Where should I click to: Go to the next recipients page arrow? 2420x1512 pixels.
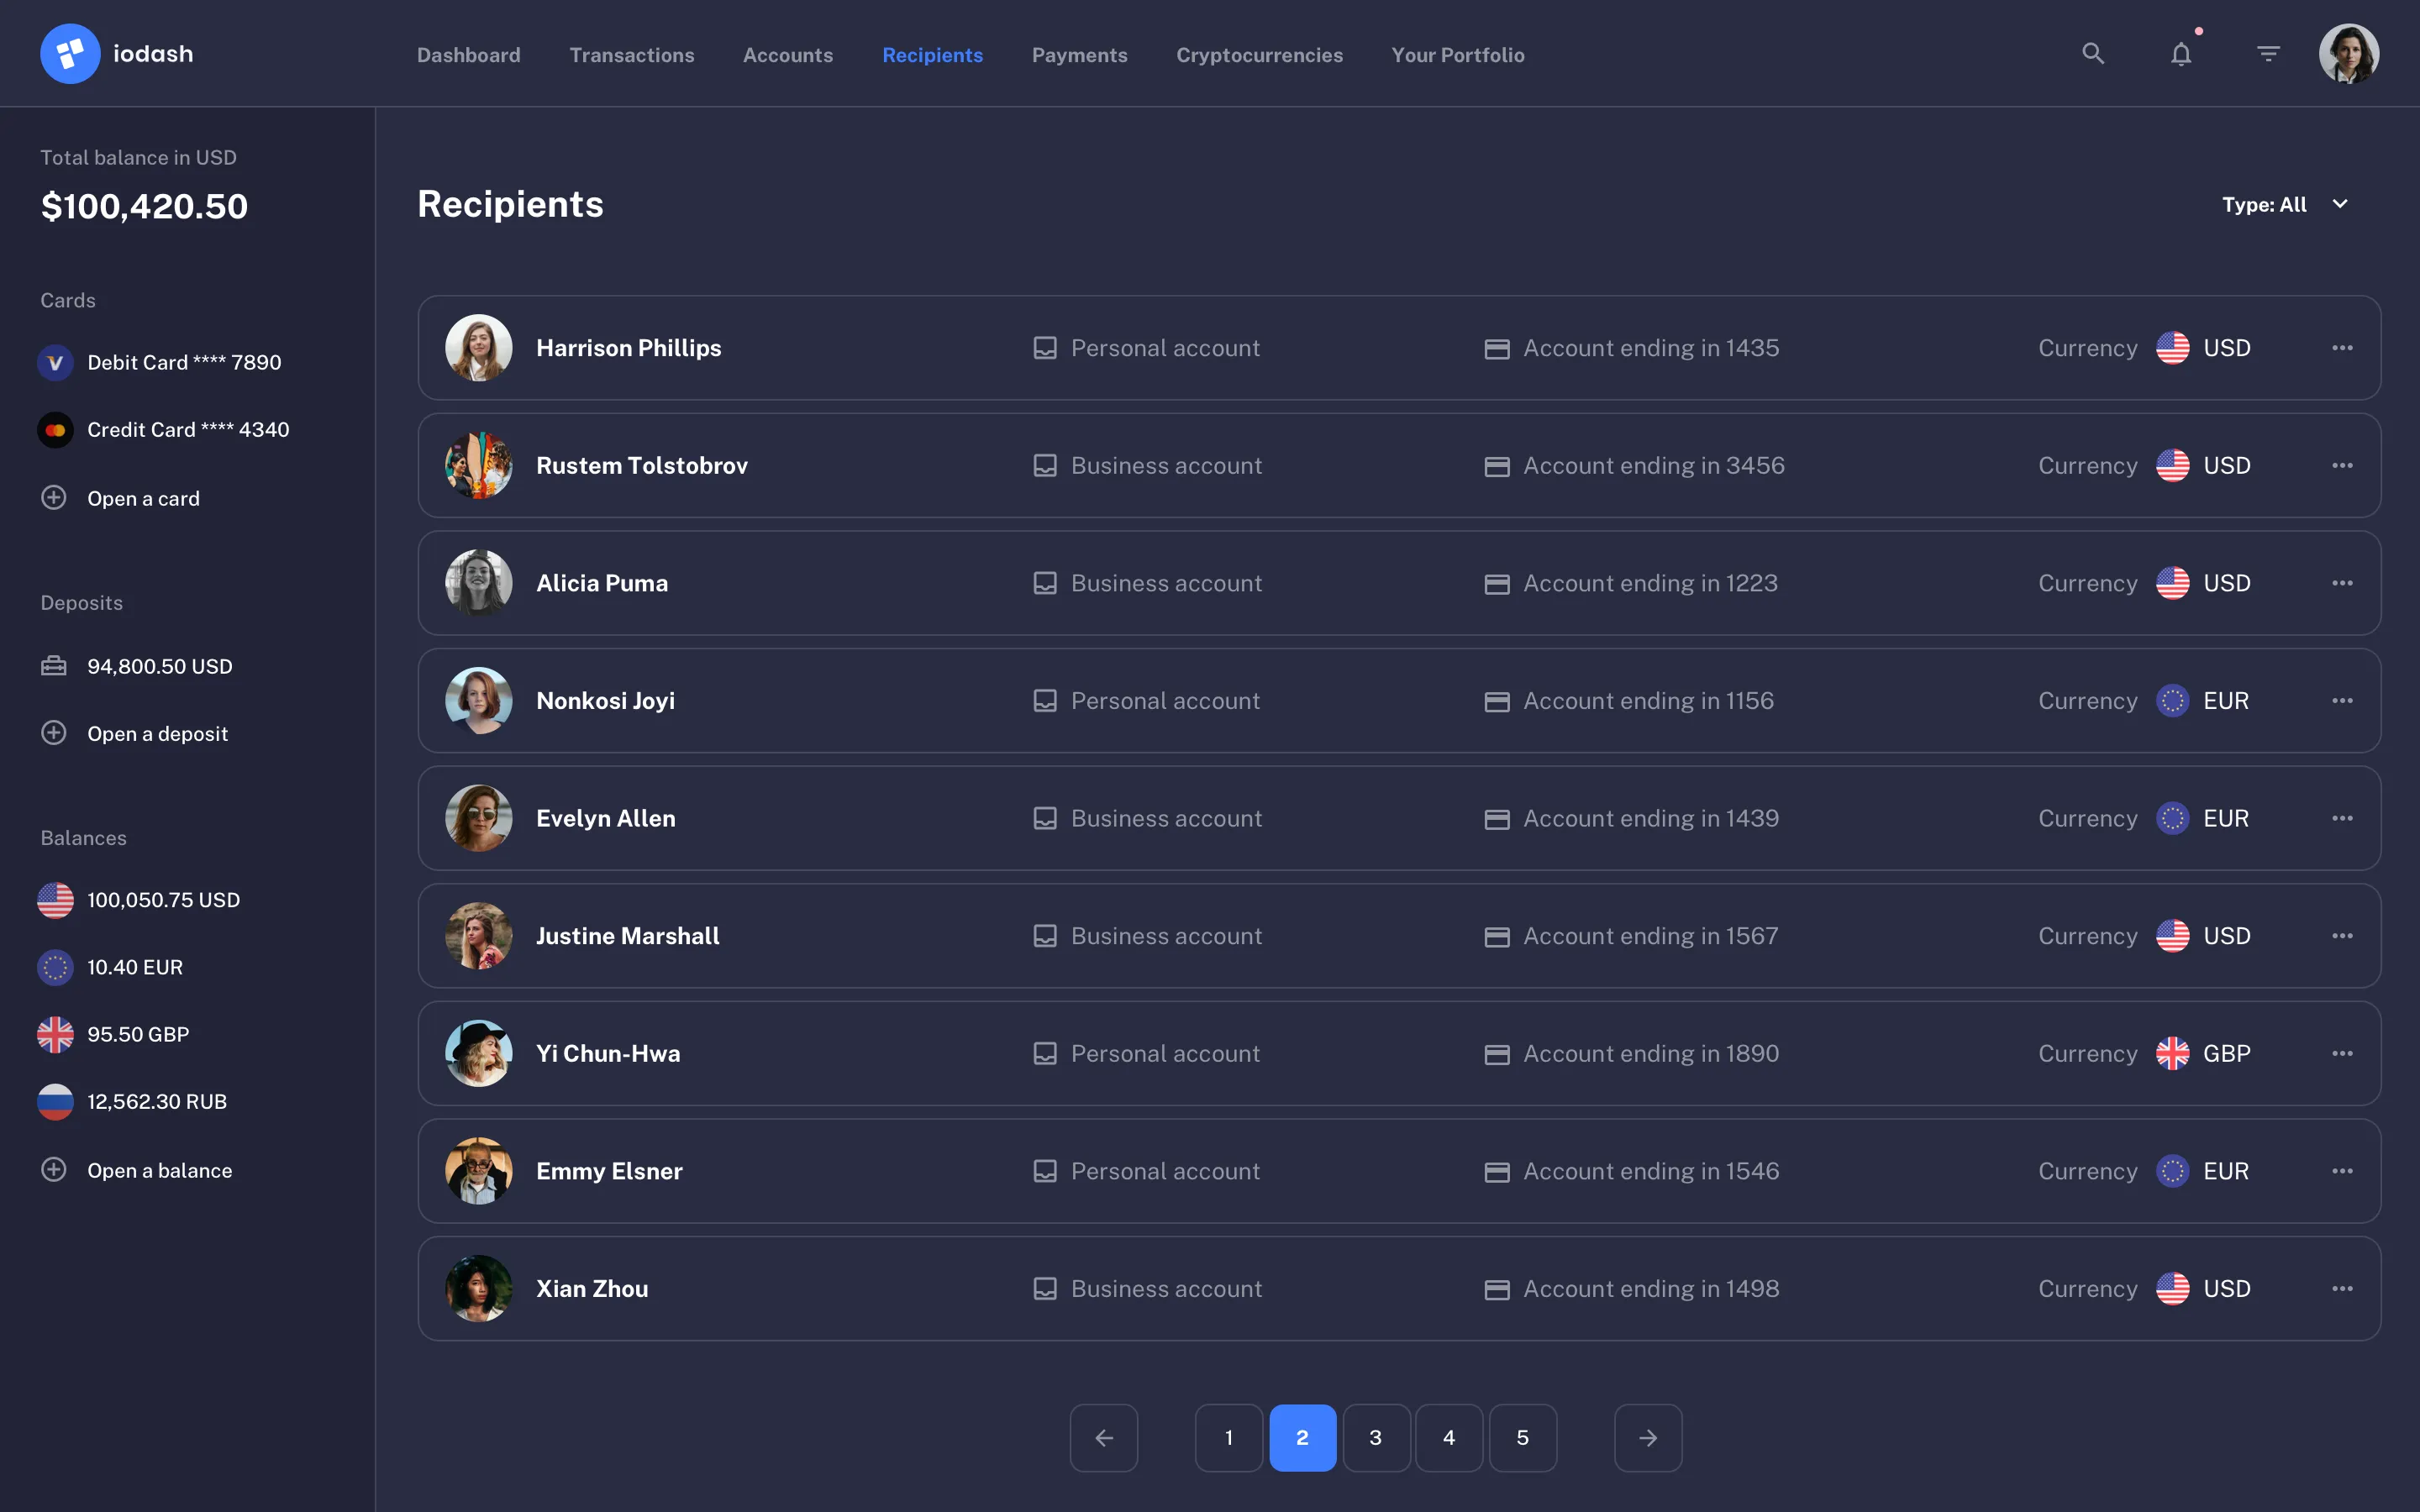coord(1648,1437)
